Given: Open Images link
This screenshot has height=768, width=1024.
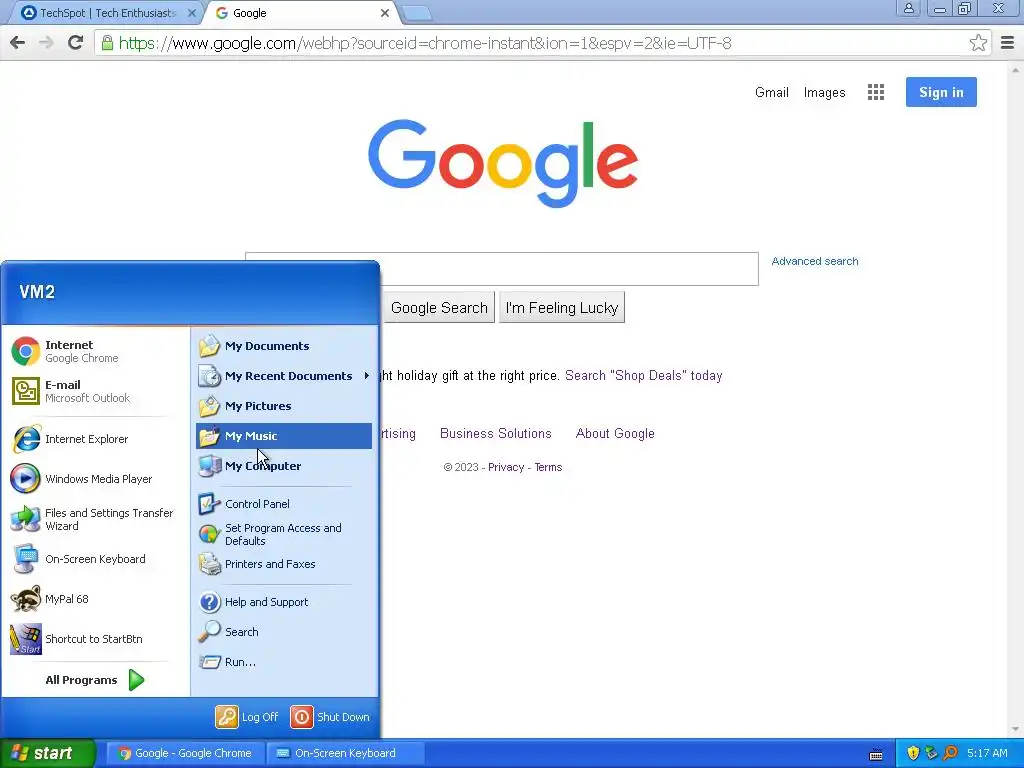Looking at the screenshot, I should 824,92.
